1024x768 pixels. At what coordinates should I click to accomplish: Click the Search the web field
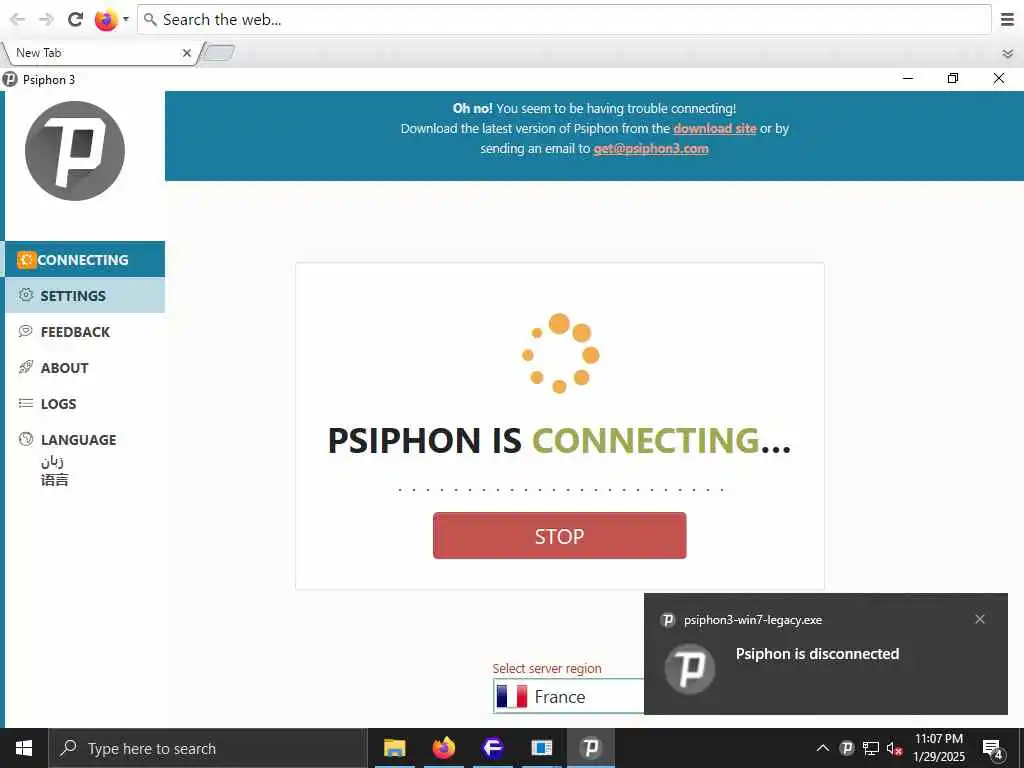coord(565,20)
